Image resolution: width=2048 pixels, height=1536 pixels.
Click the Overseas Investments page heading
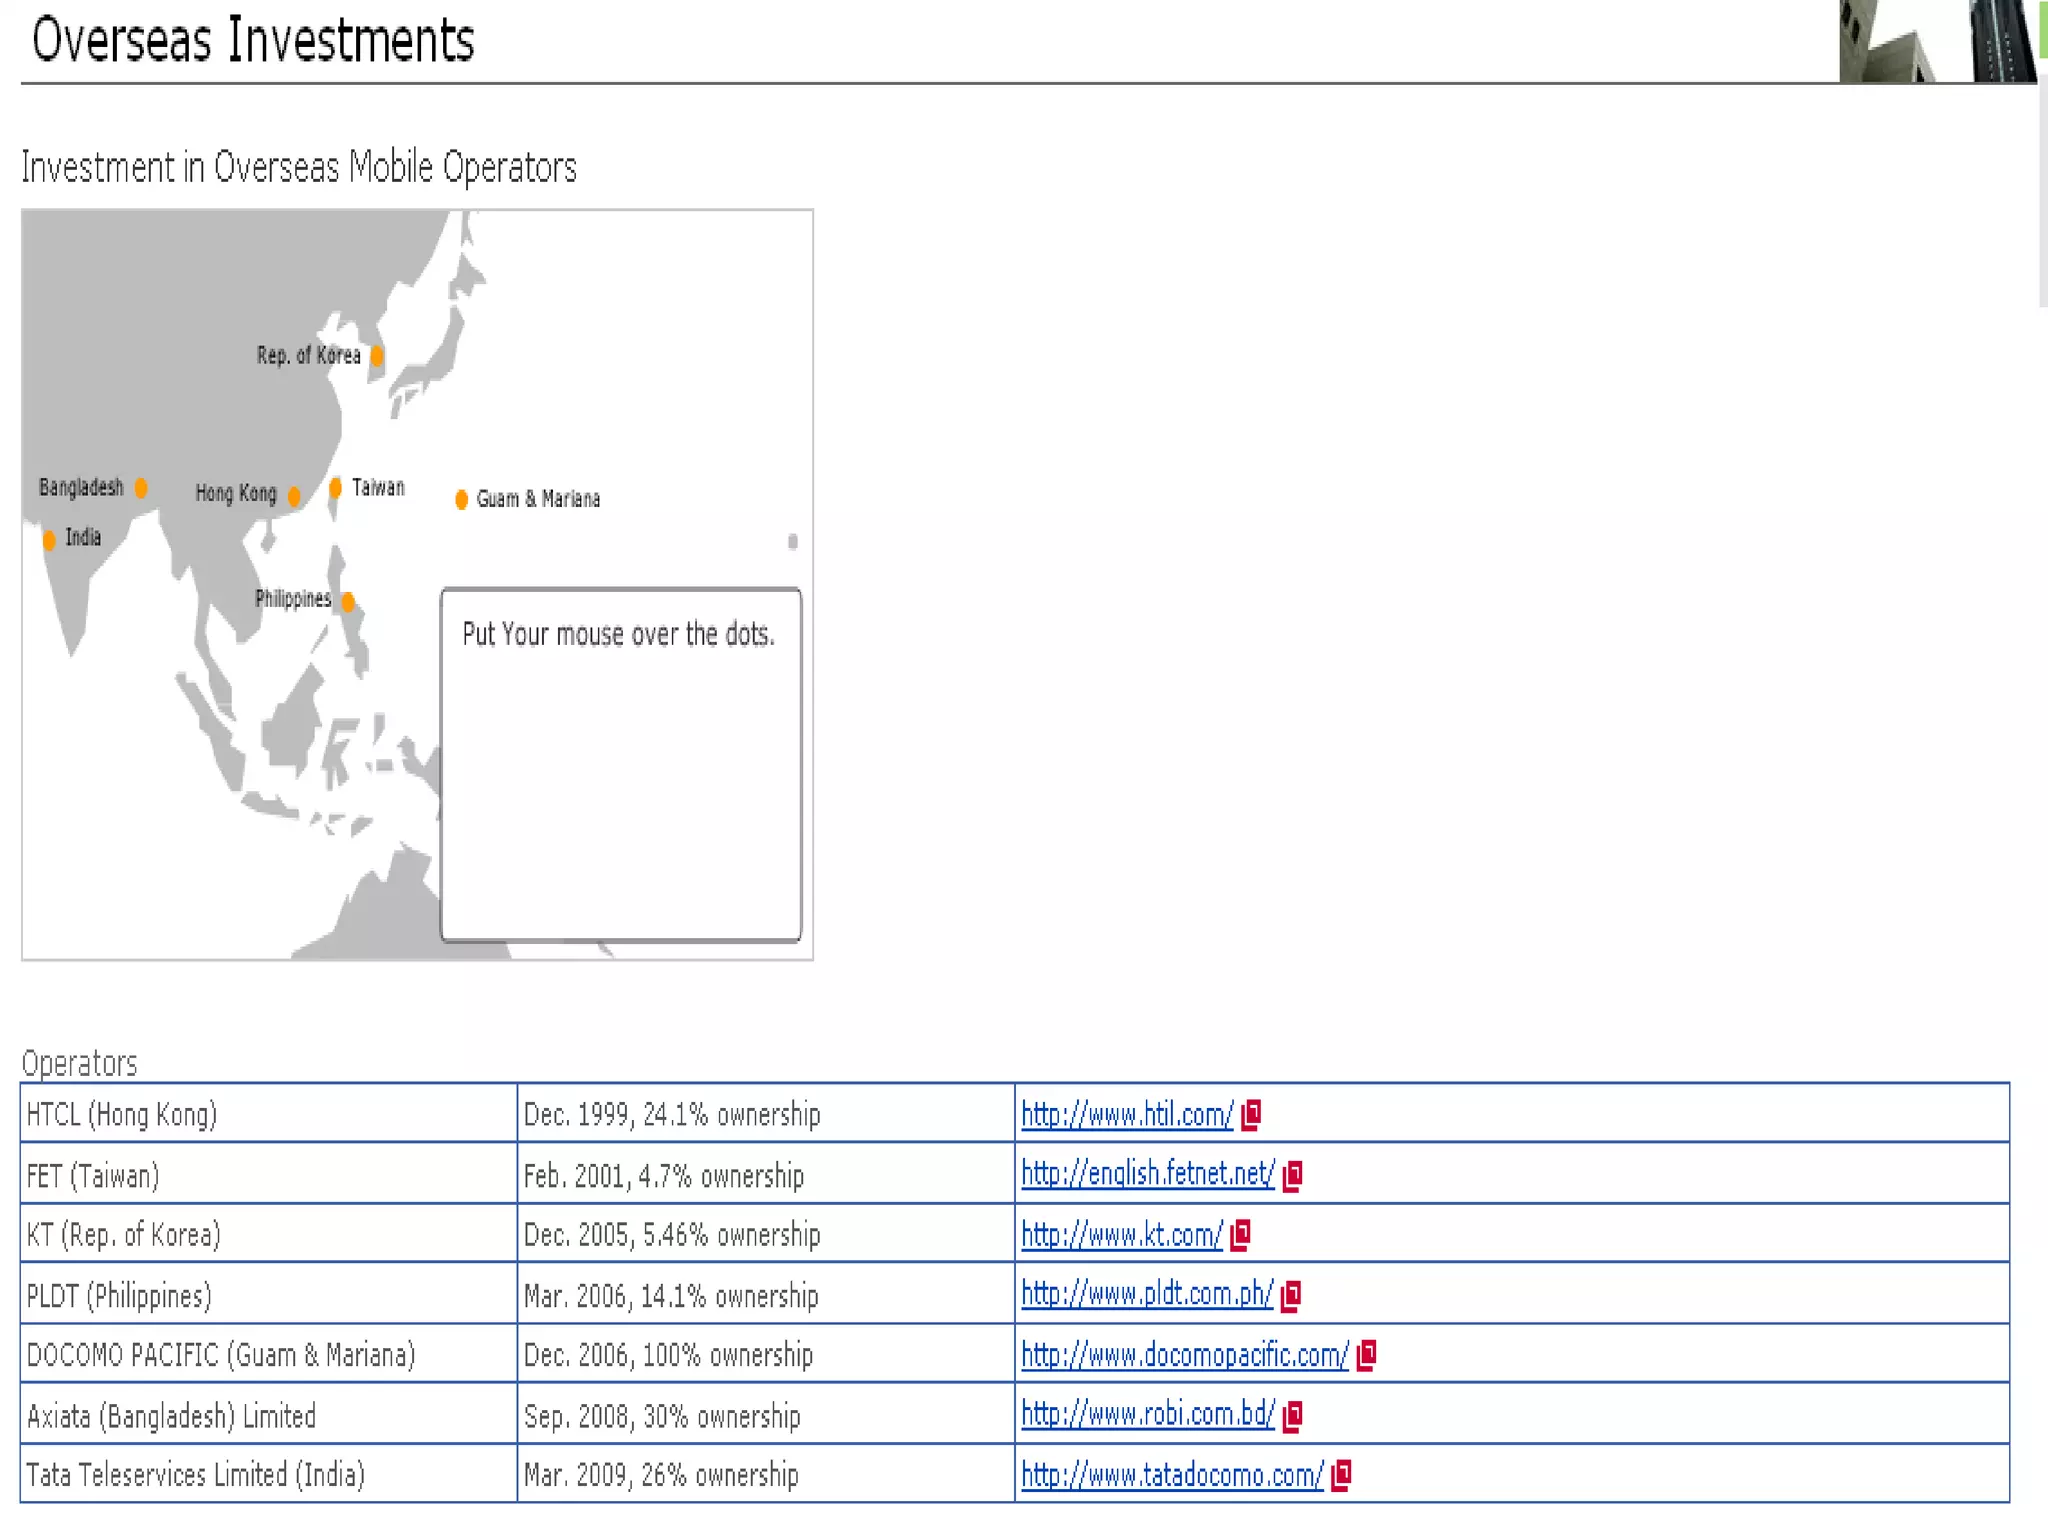click(253, 40)
